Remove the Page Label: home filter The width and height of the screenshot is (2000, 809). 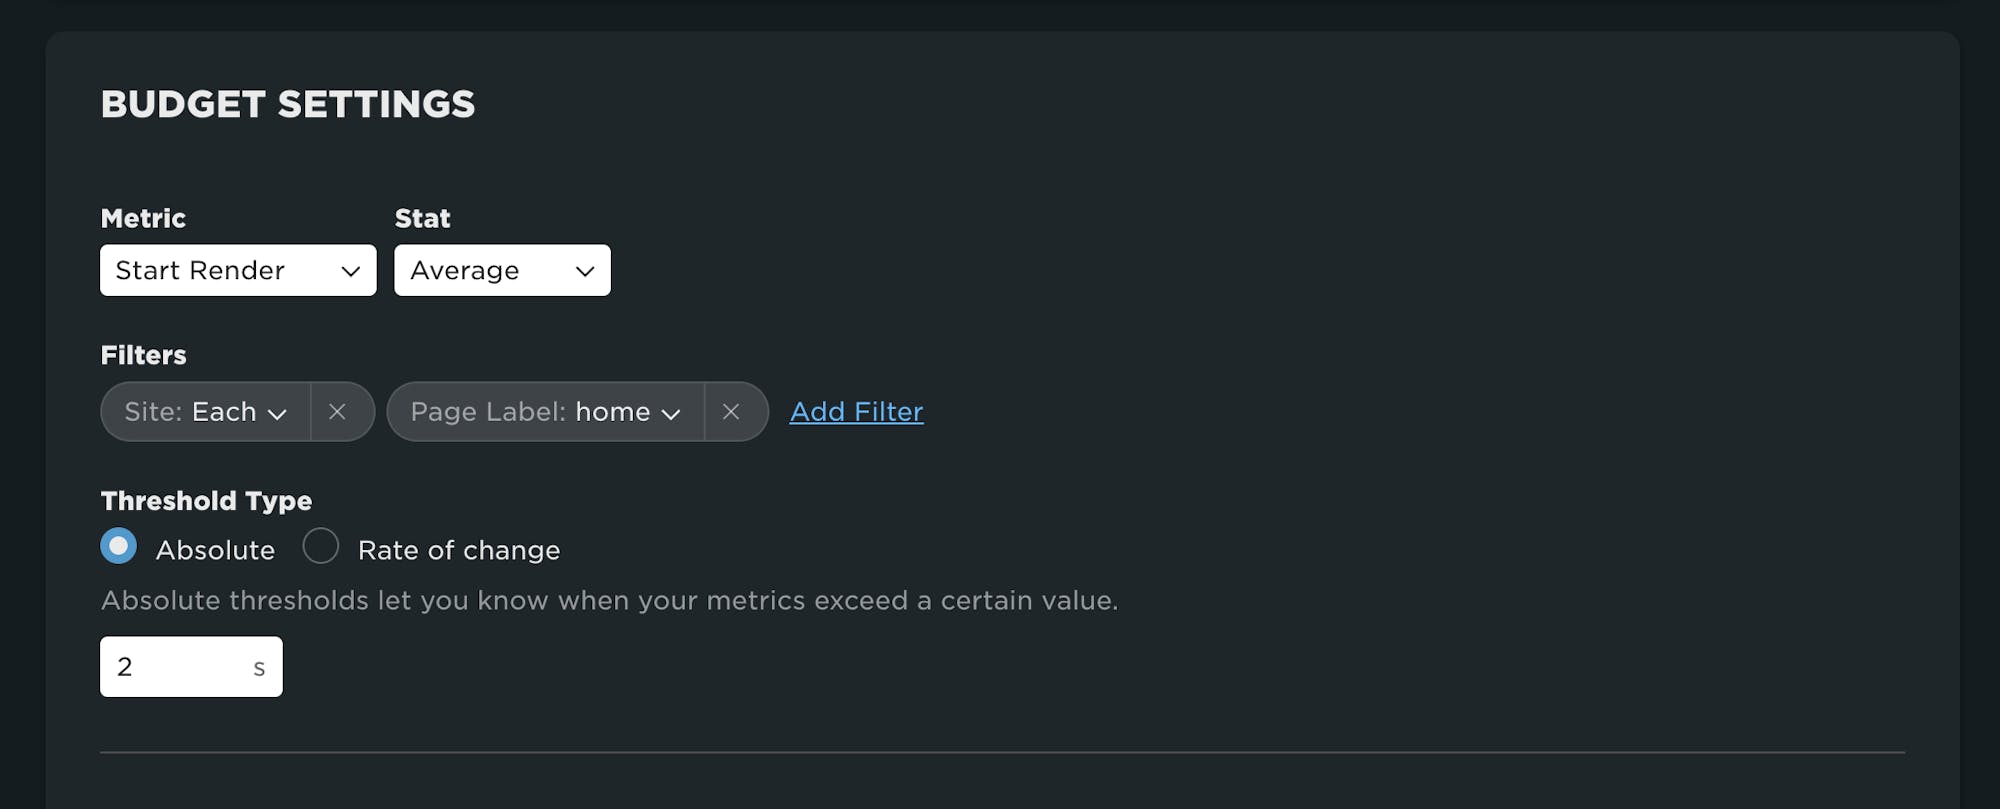[x=731, y=412]
